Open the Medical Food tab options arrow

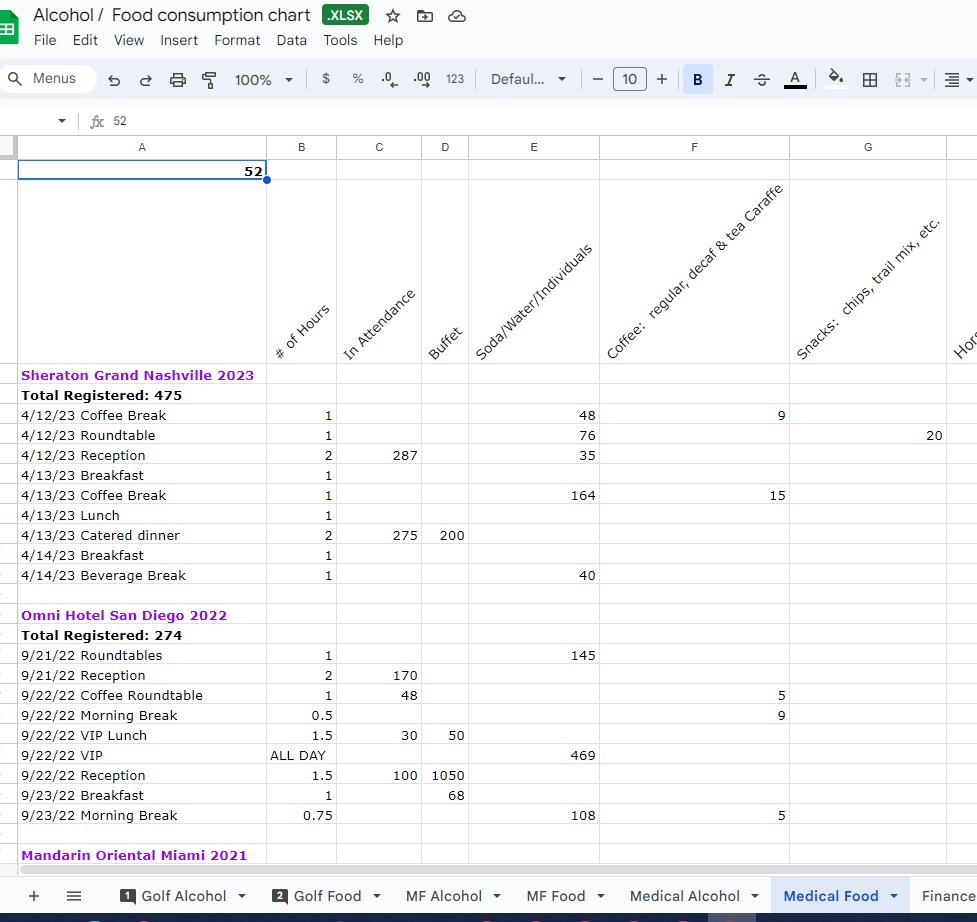(894, 896)
